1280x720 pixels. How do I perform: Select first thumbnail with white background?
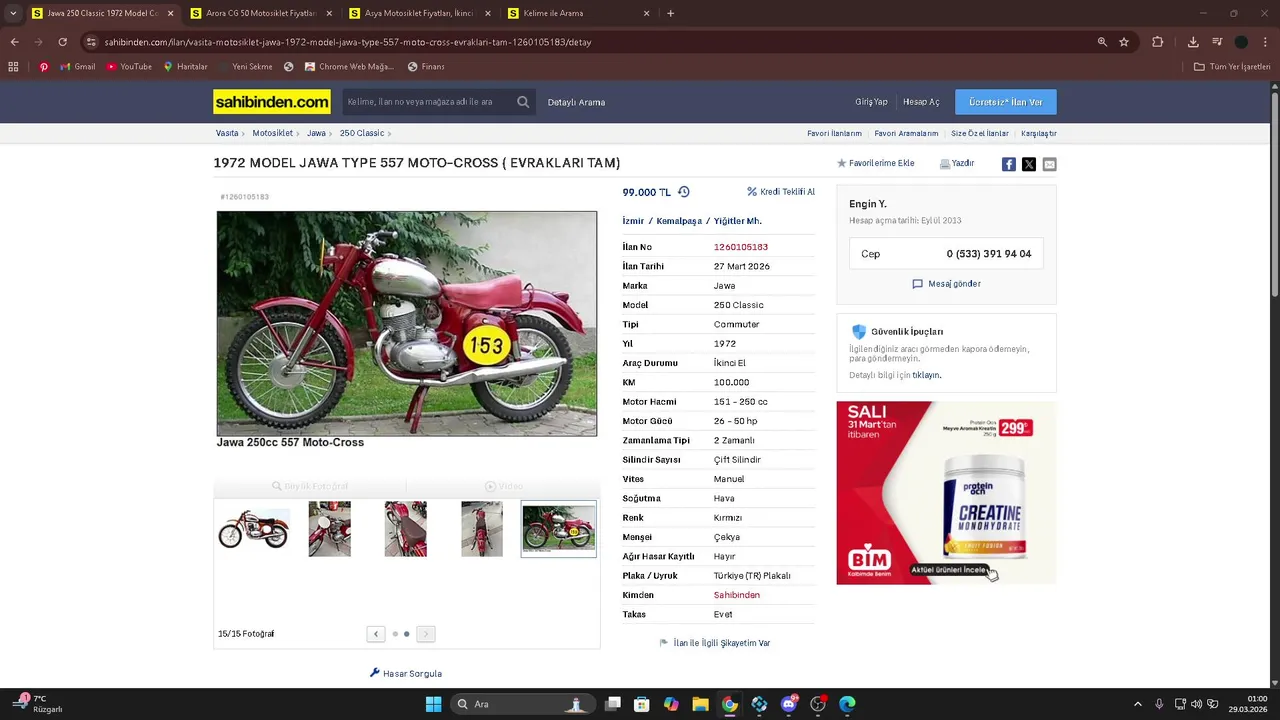click(x=254, y=529)
